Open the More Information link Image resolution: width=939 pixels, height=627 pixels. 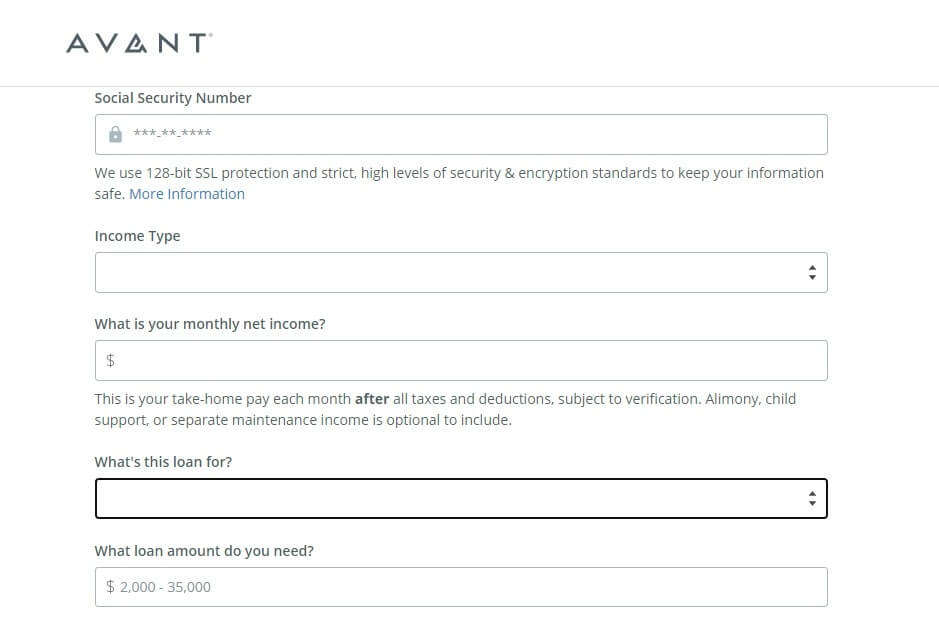187,194
